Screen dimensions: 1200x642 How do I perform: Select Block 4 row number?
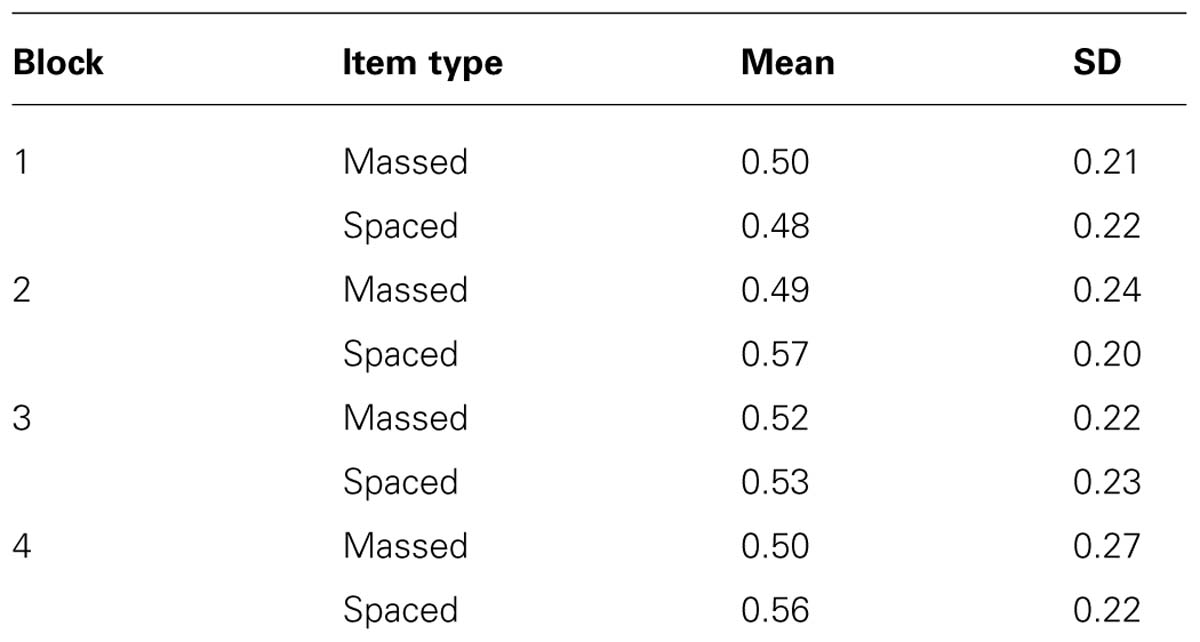tap(23, 546)
